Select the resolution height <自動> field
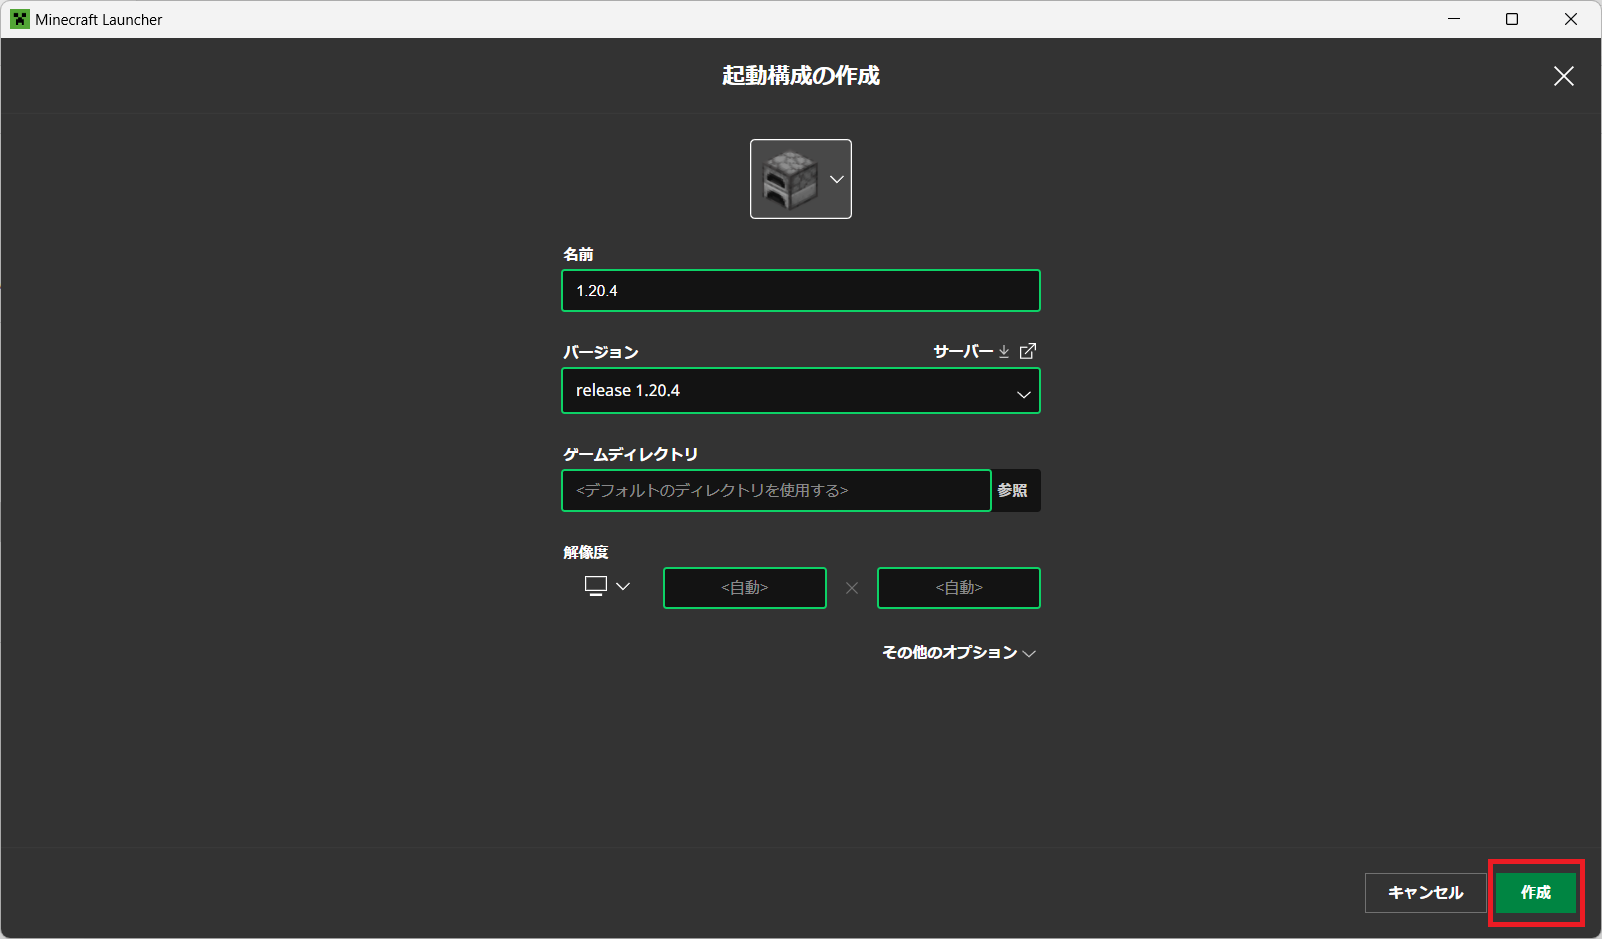This screenshot has width=1602, height=939. click(x=959, y=588)
